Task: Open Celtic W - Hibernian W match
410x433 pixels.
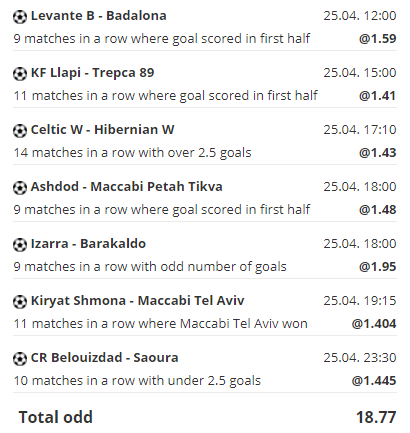Action: (x=102, y=130)
